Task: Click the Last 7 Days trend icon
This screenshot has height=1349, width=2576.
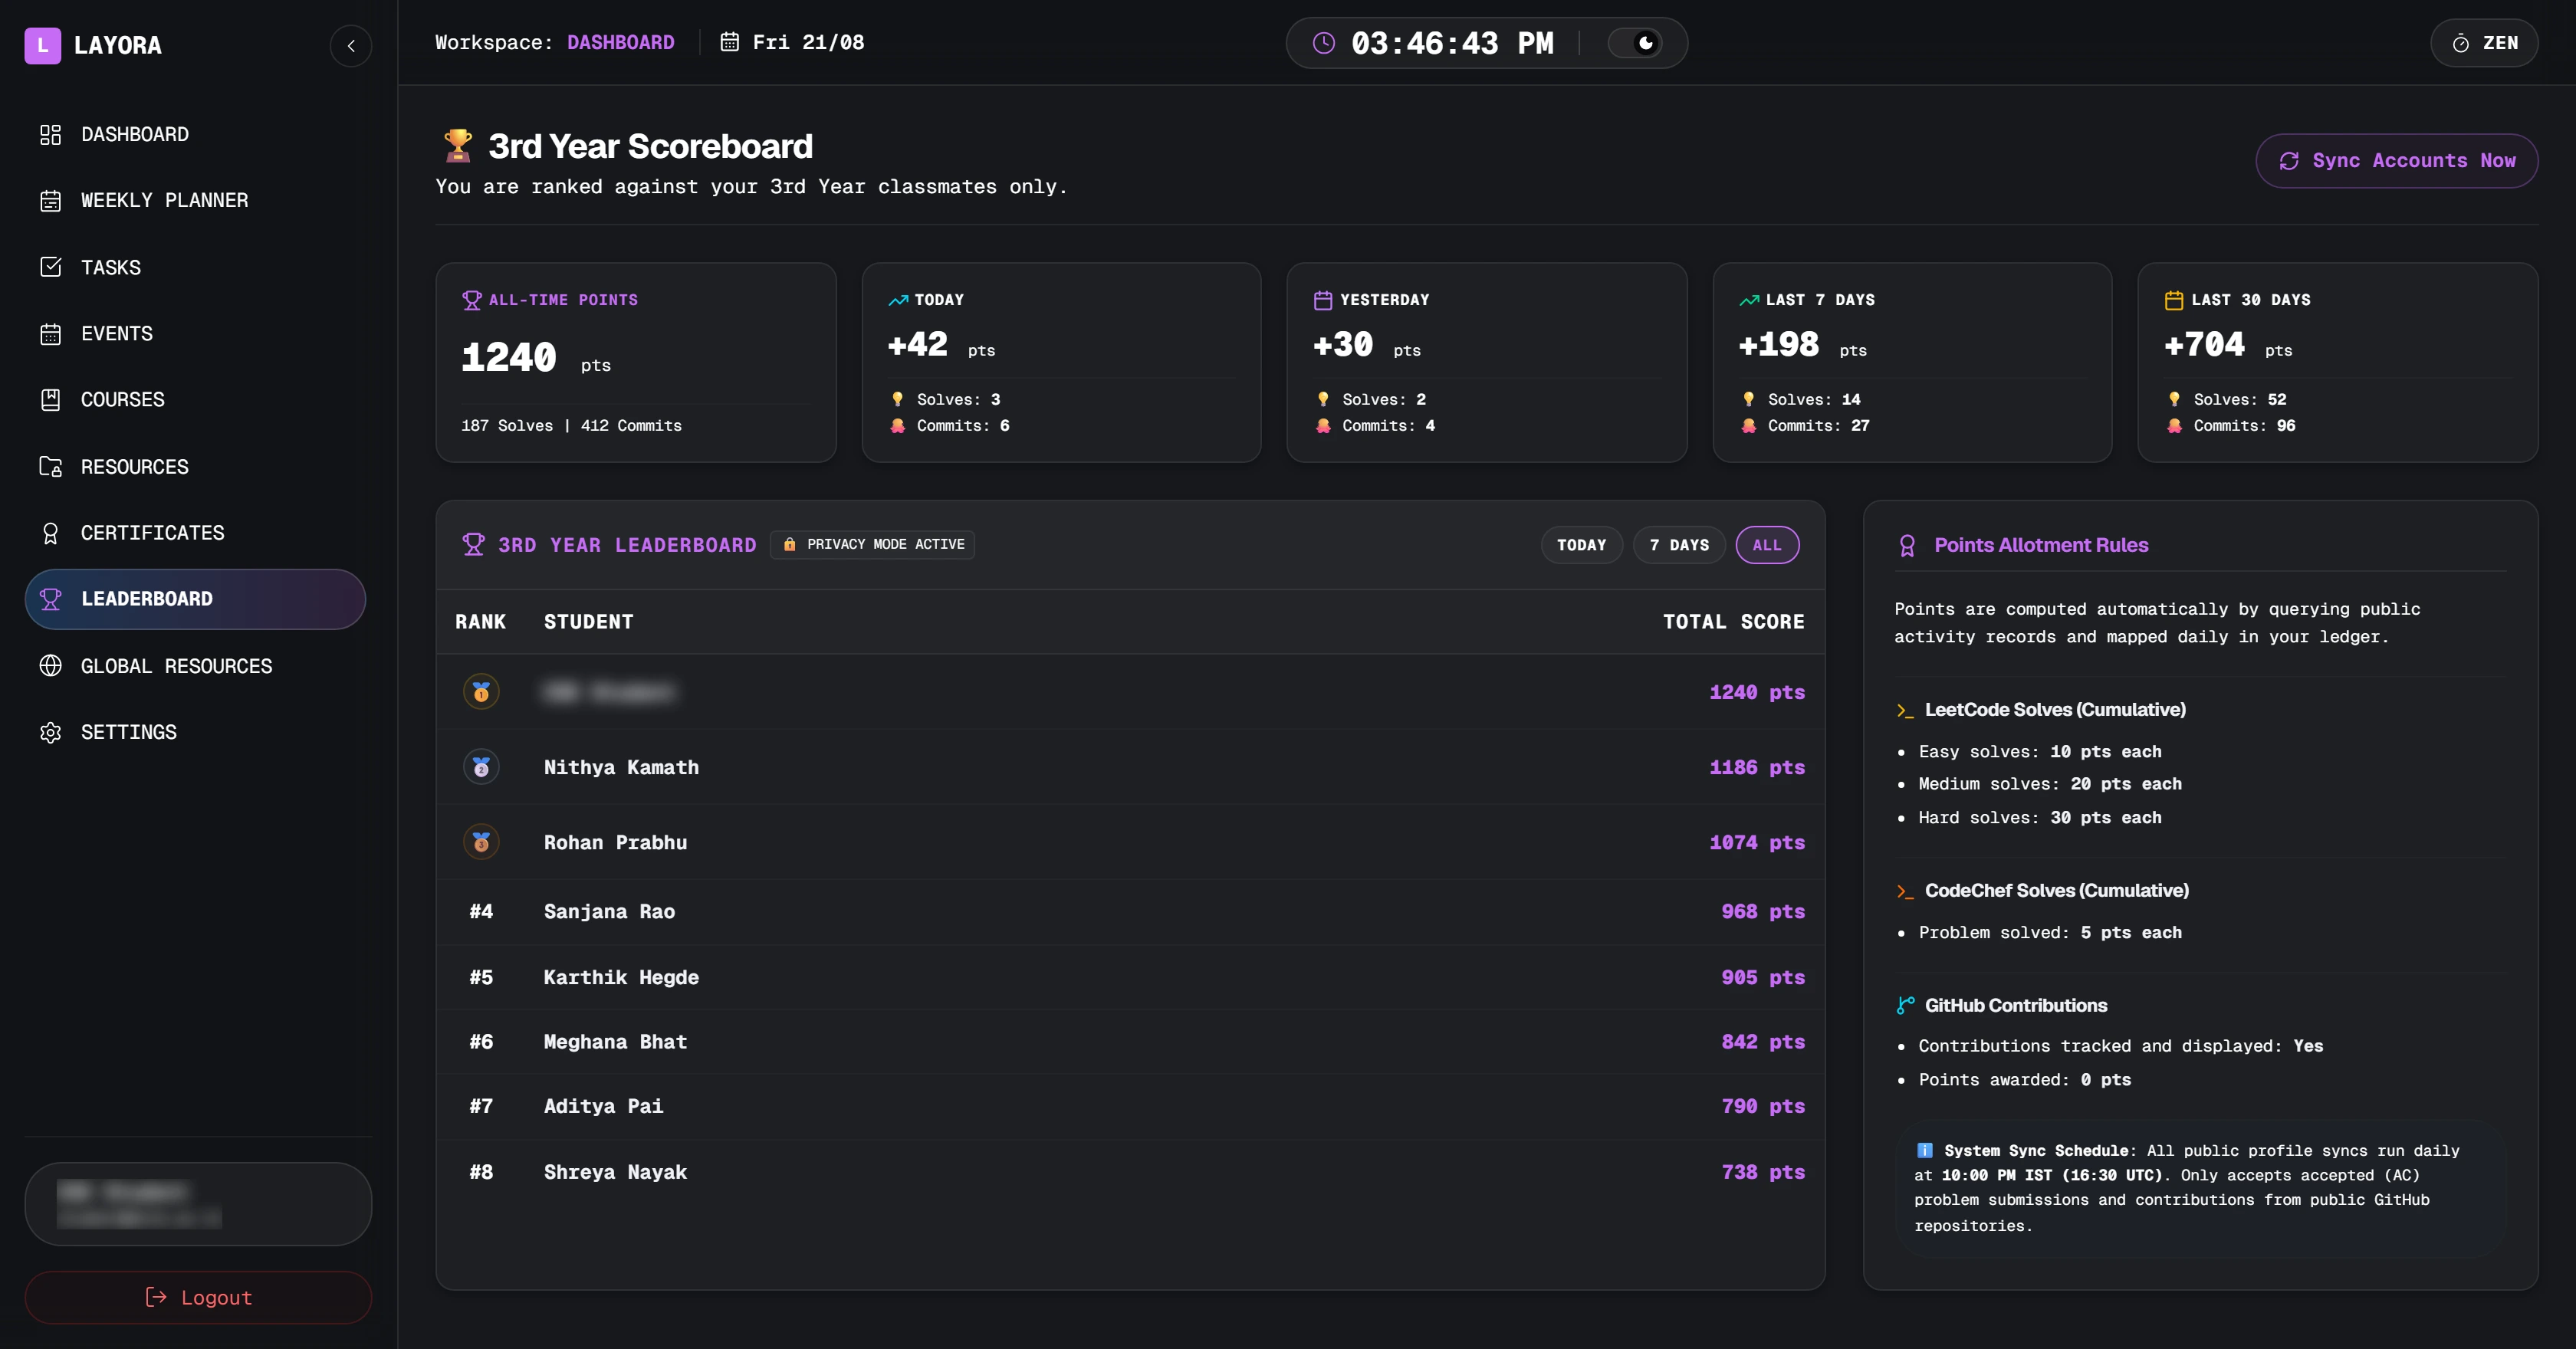Action: [x=1749, y=300]
